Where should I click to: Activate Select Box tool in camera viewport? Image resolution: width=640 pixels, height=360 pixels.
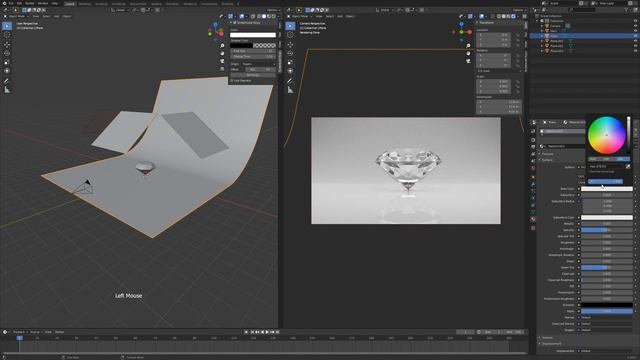point(290,26)
